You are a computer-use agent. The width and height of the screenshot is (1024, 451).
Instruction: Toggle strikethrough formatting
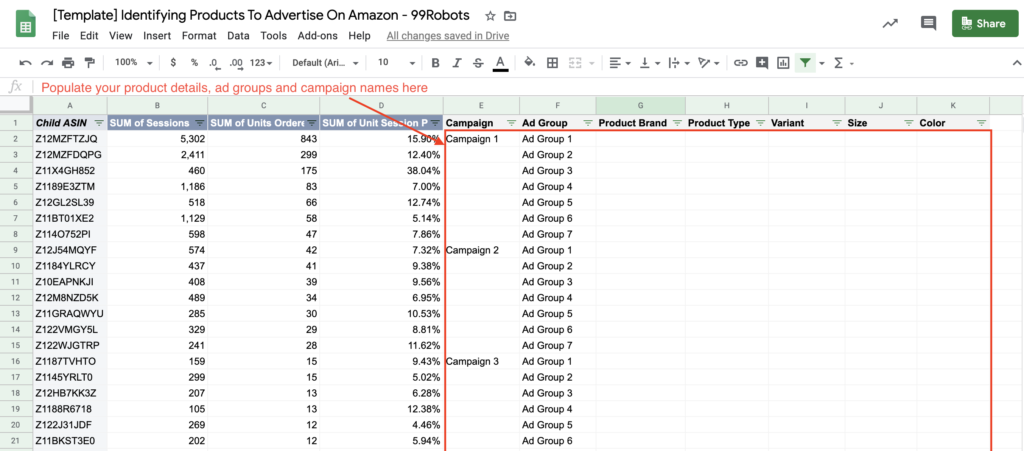[x=477, y=62]
